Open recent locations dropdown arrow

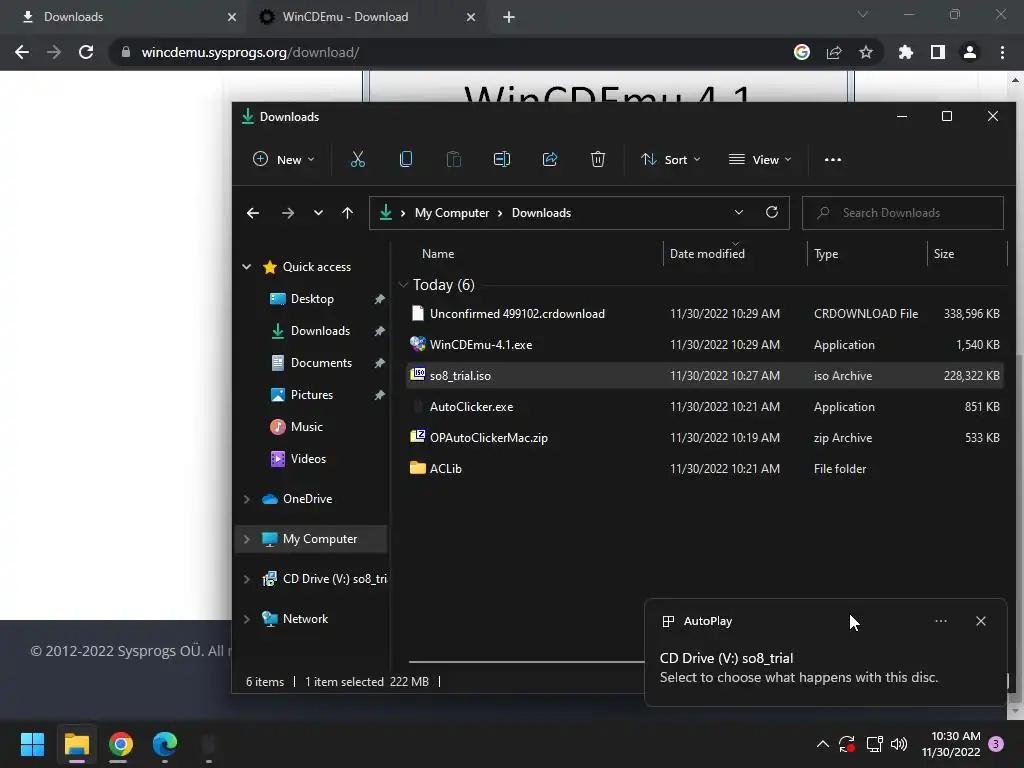click(x=318, y=213)
